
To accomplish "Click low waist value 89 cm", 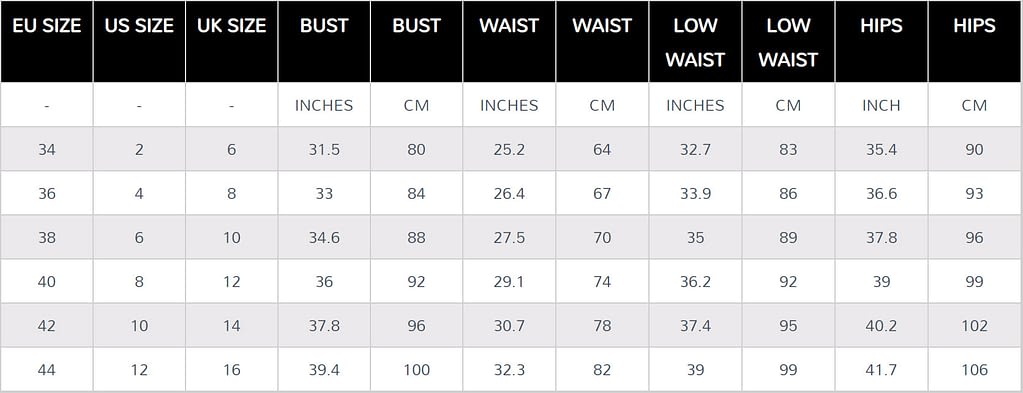I will (788, 238).
